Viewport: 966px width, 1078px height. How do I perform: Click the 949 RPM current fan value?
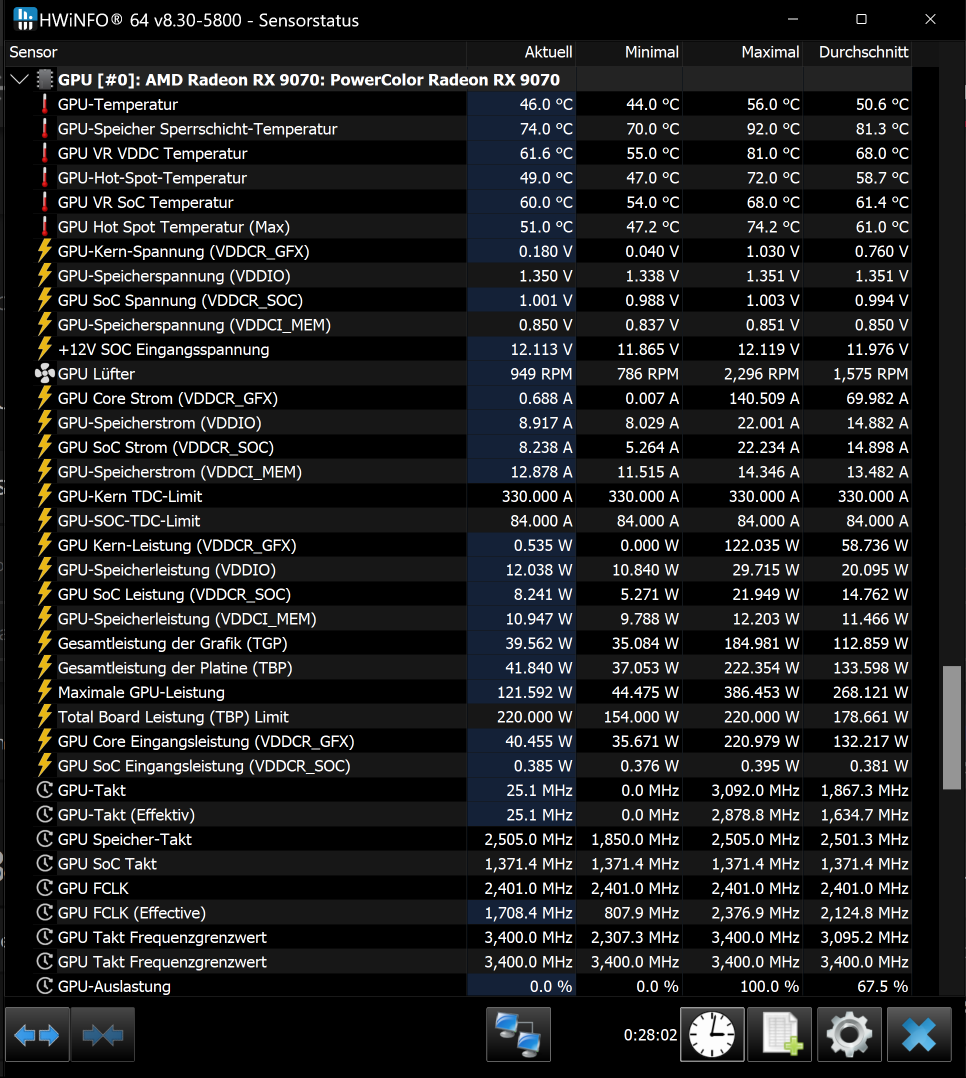[x=541, y=374]
